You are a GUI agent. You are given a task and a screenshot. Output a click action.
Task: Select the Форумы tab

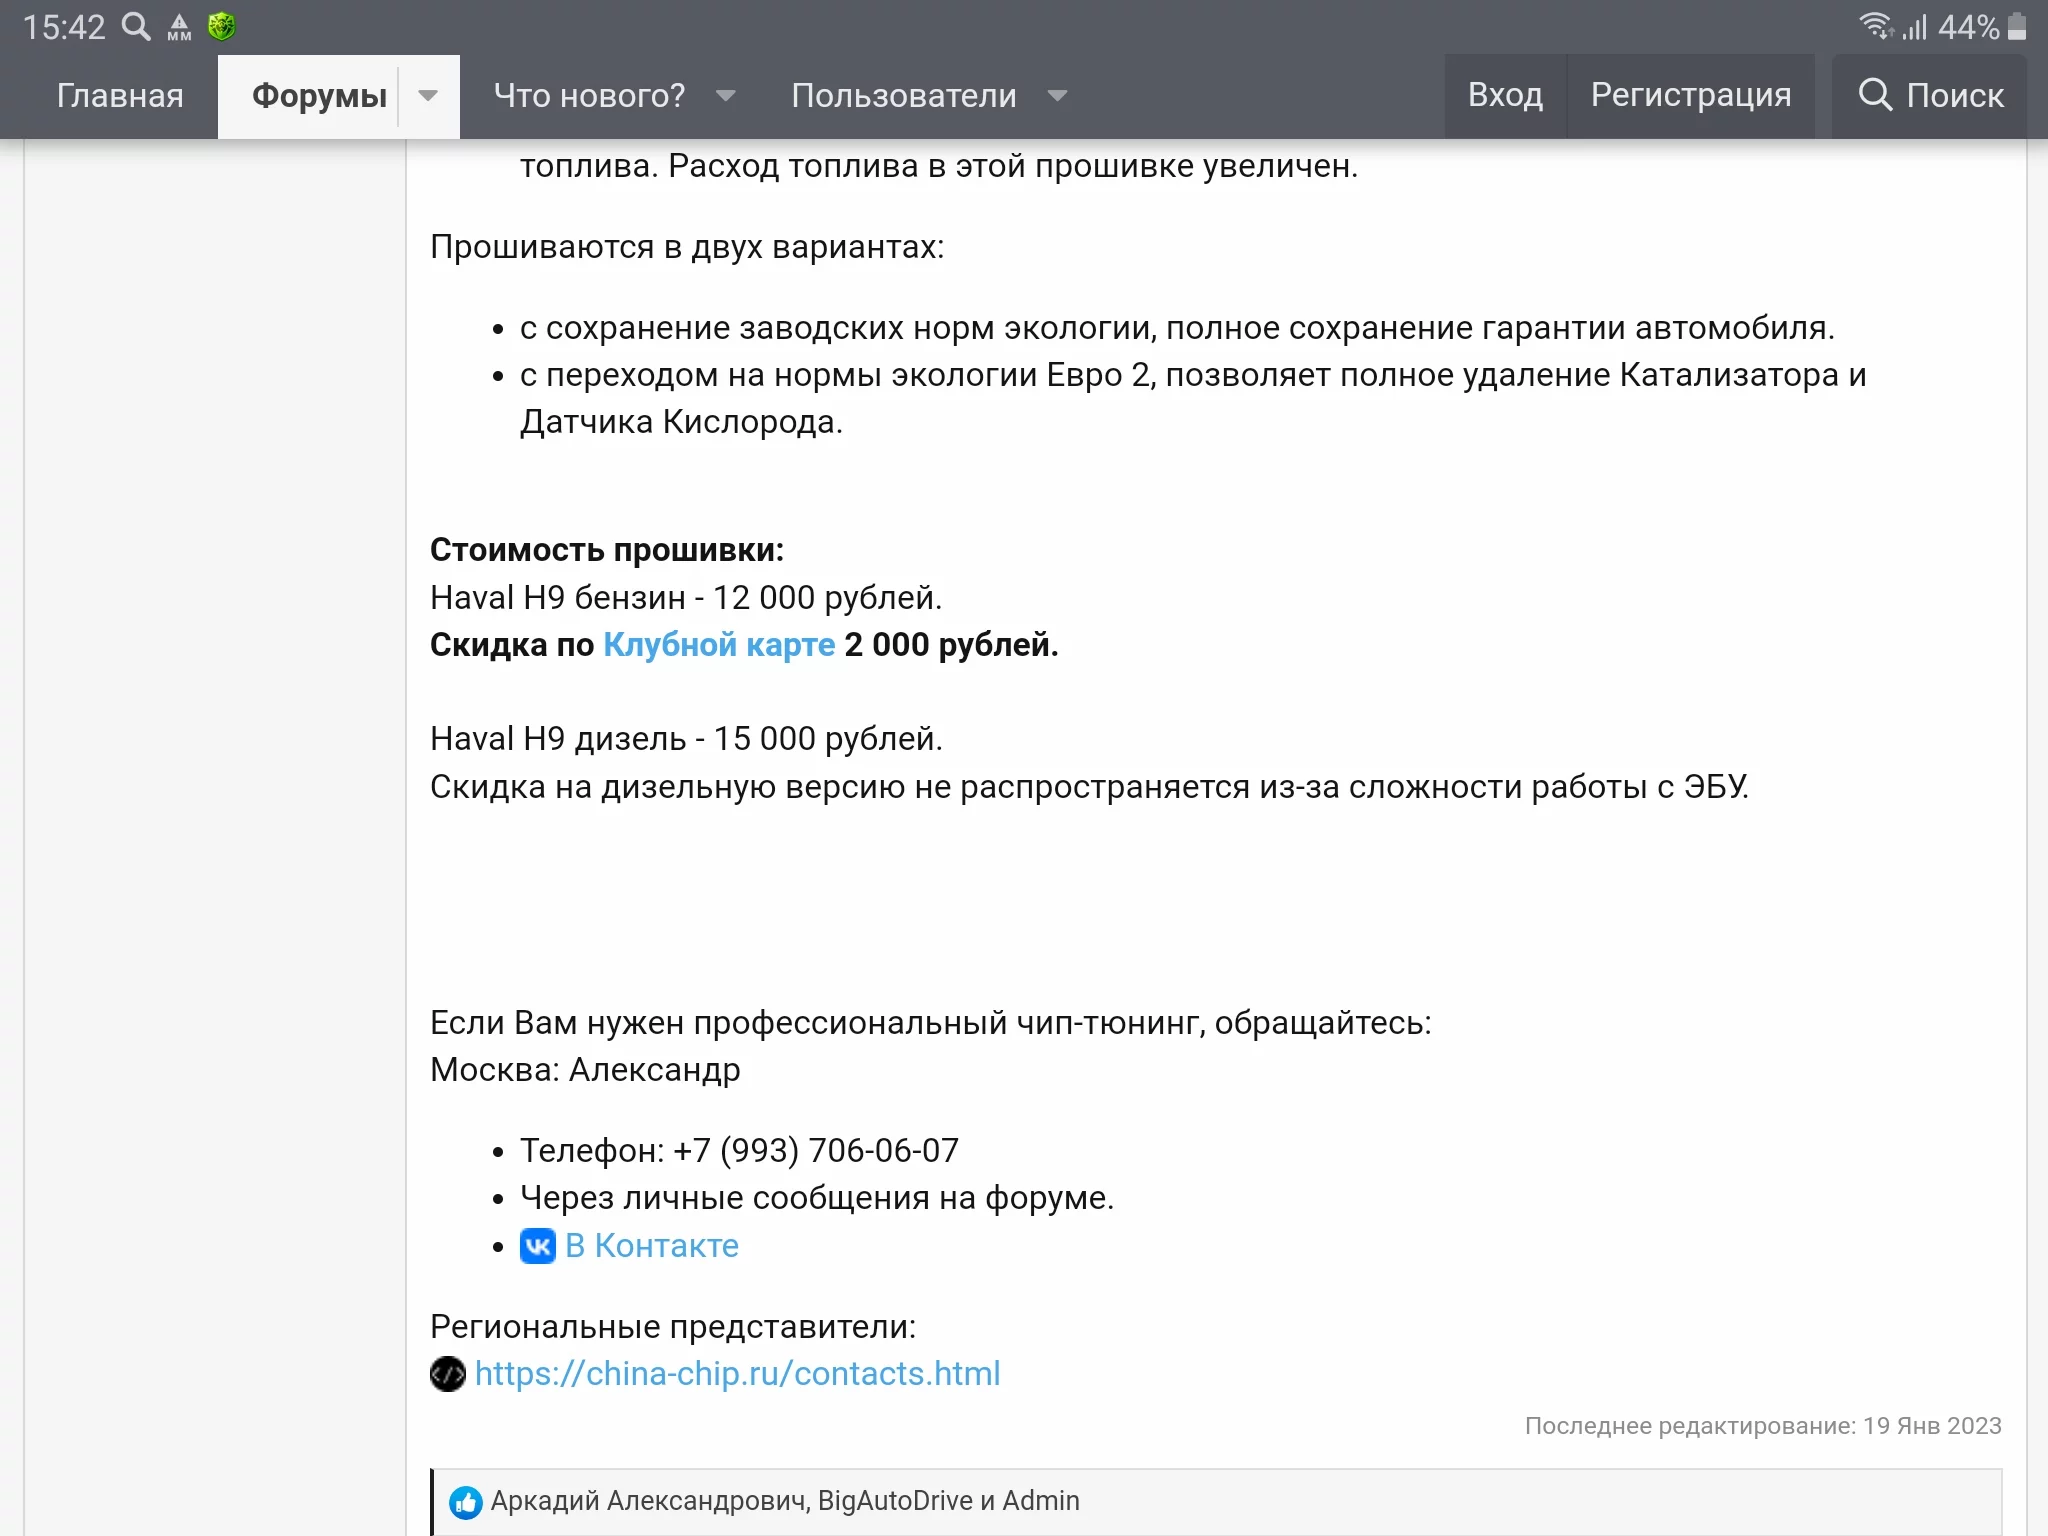coord(319,96)
